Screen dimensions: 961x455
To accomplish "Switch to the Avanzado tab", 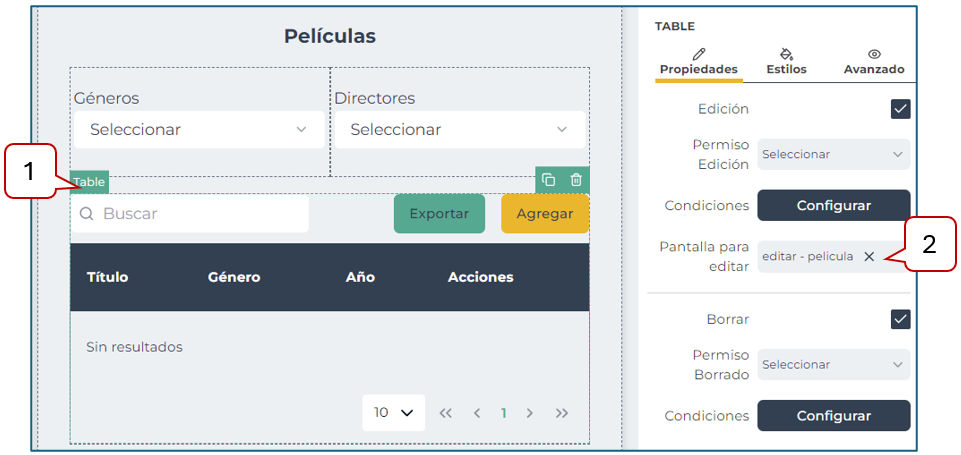I will tap(873, 61).
